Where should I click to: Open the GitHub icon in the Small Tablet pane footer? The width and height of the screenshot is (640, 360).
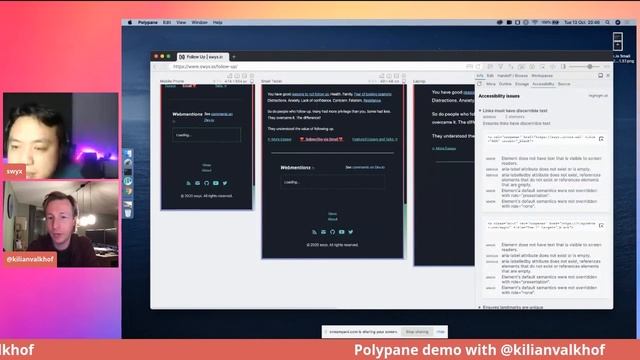(x=332, y=232)
